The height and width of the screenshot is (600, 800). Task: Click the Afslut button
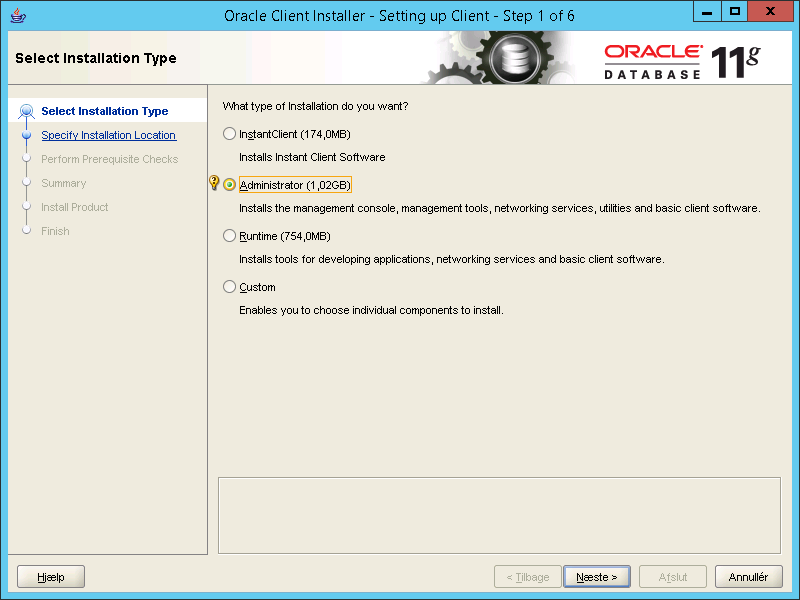673,577
